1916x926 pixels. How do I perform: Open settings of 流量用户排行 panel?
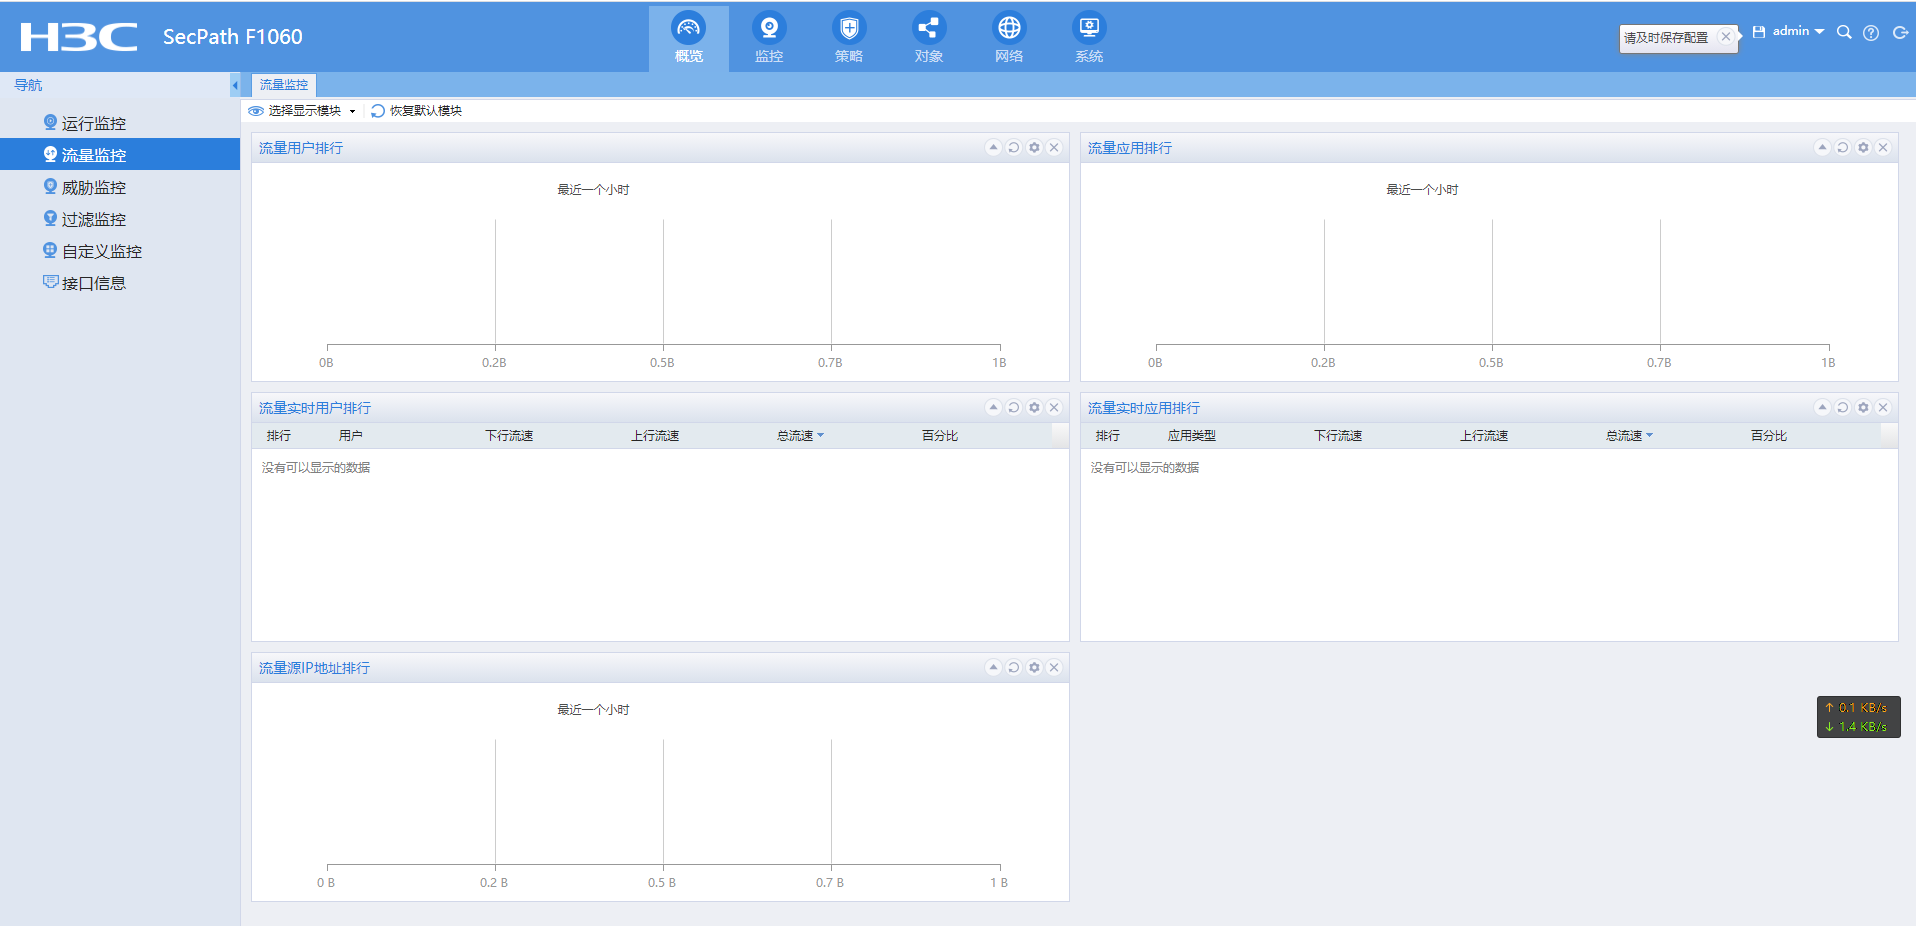click(1034, 147)
